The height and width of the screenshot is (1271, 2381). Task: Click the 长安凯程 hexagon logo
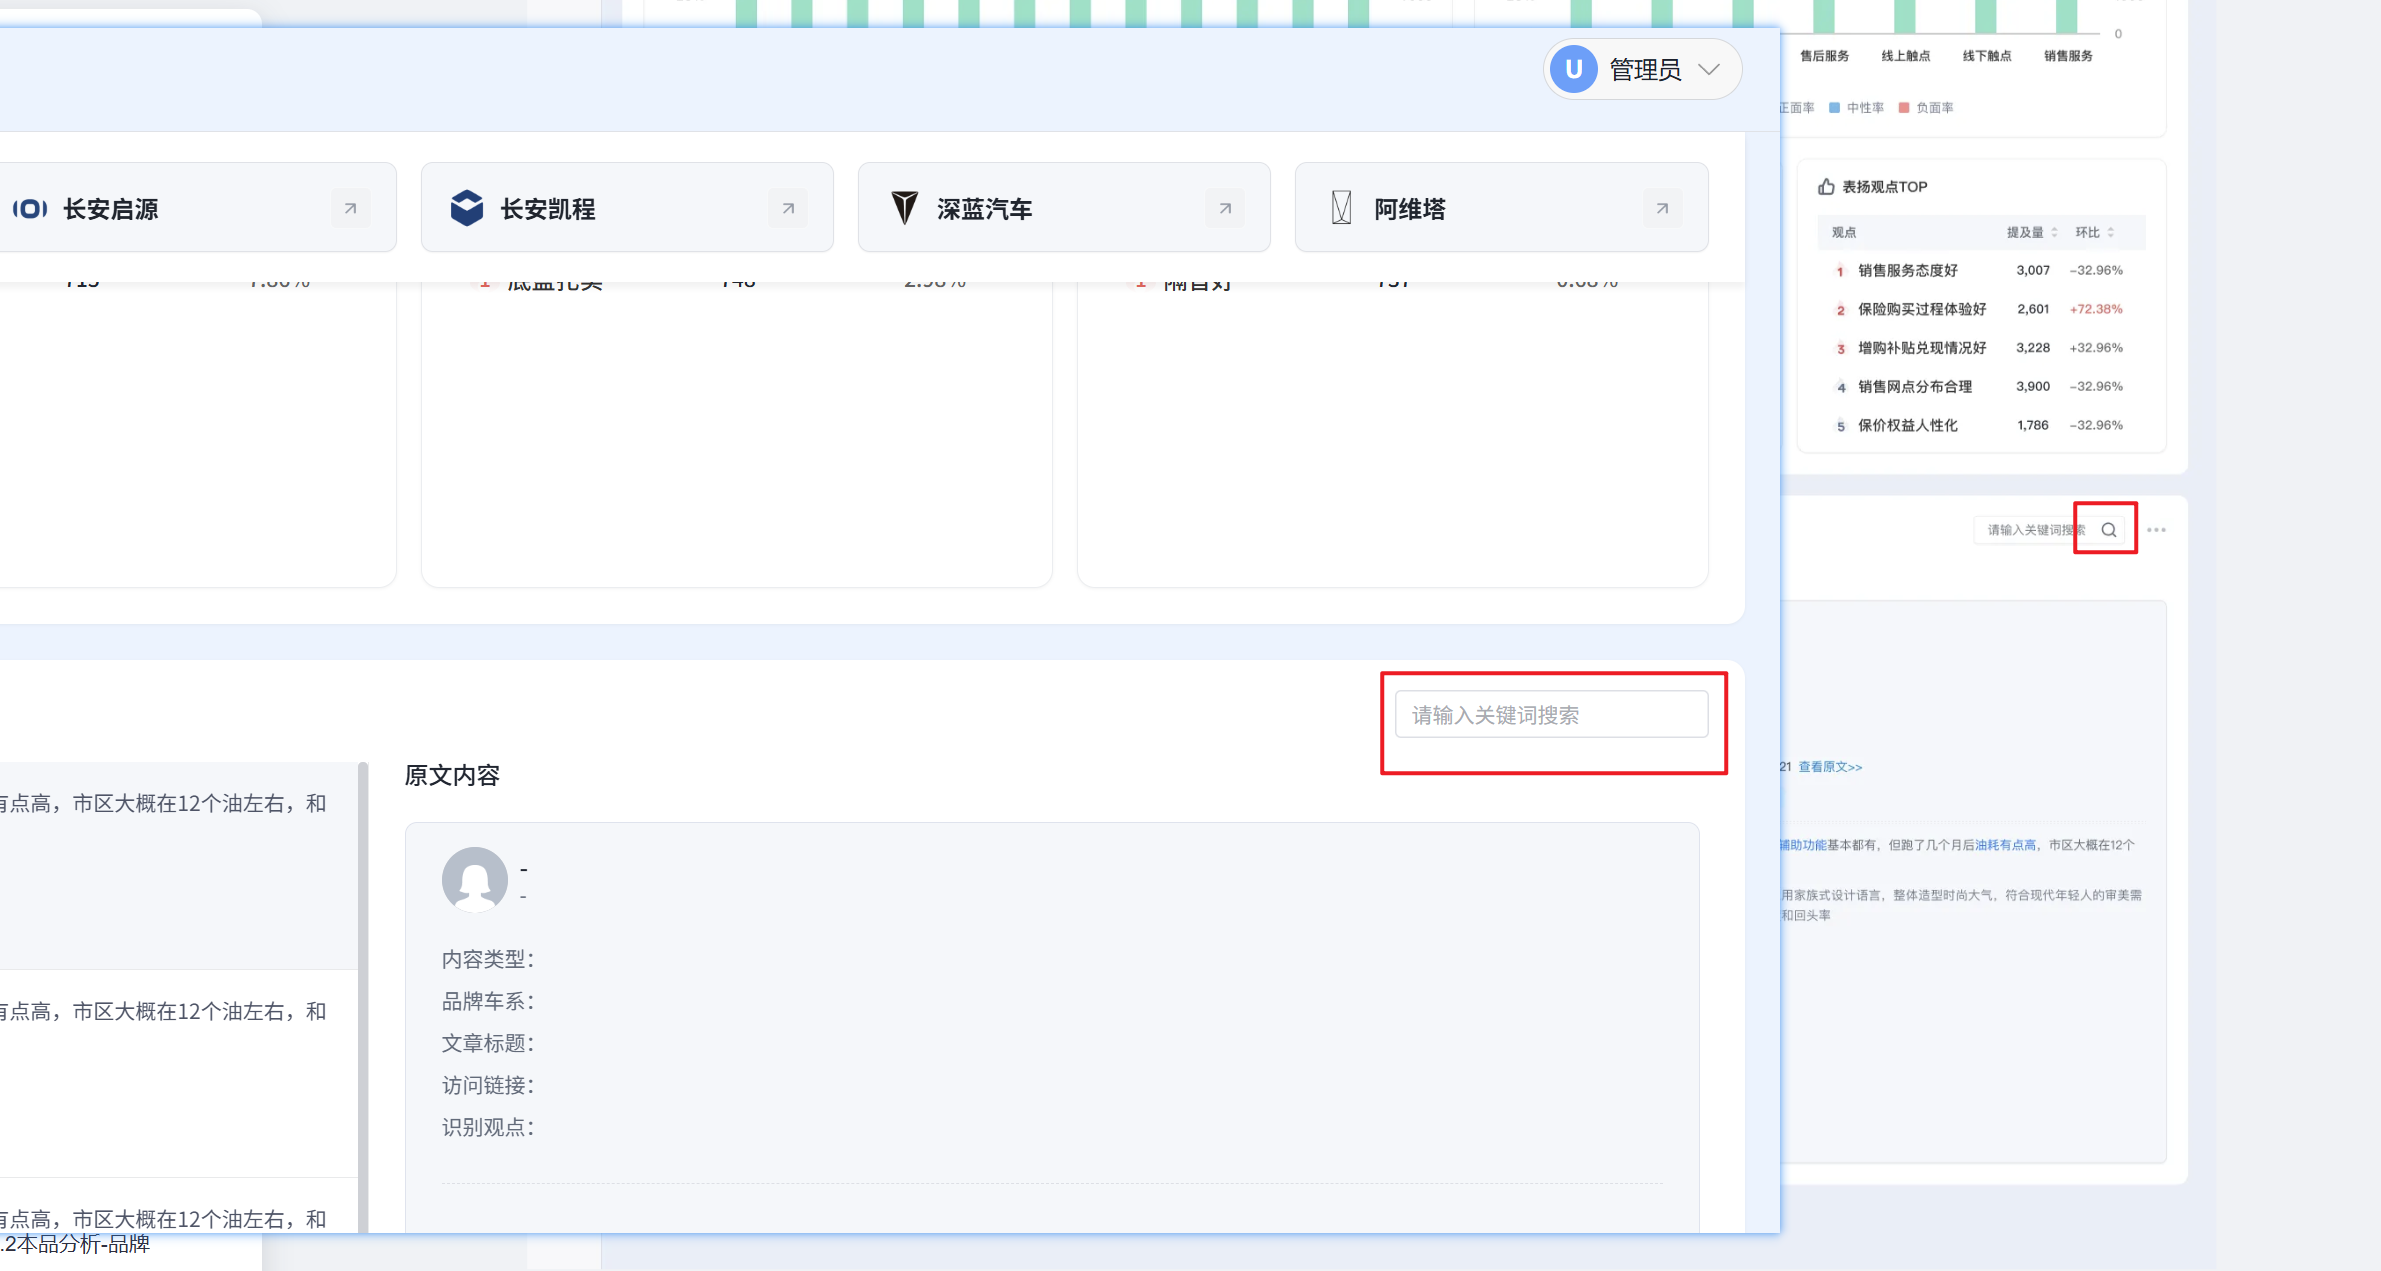click(x=467, y=208)
